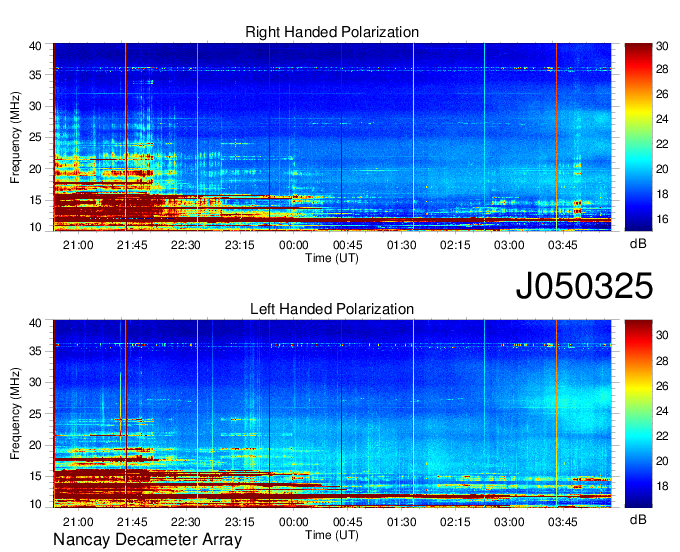This screenshot has width=680, height=552.
Task: Click the 02:15 tick of Left Handed plot
Action: tap(455, 522)
